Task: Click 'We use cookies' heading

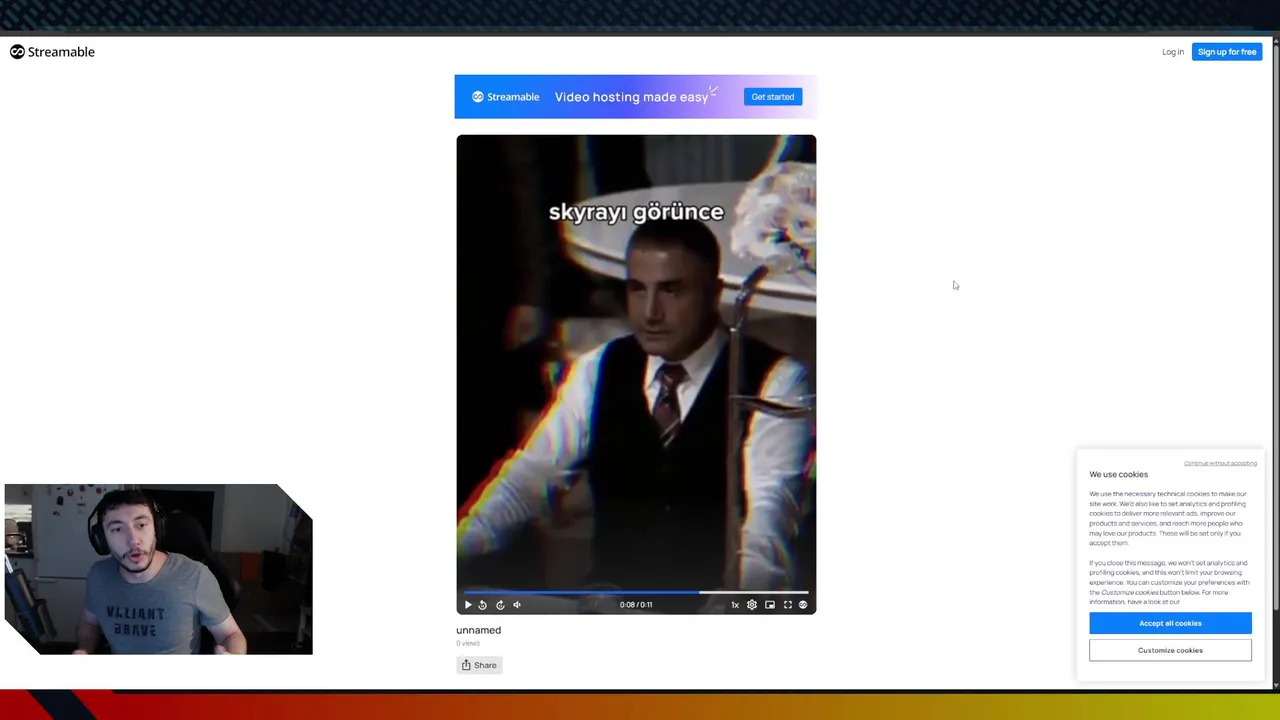Action: [1118, 474]
